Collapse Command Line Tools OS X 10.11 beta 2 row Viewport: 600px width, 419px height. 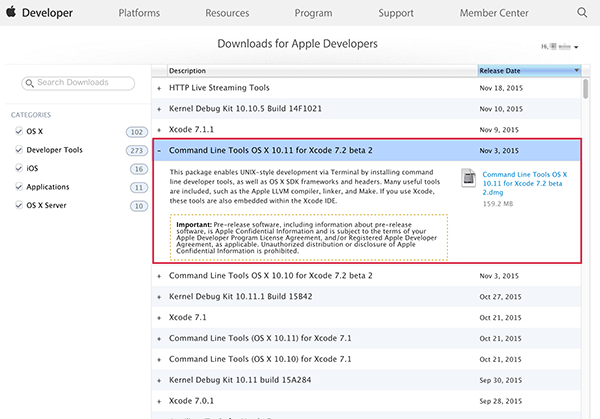[159, 151]
